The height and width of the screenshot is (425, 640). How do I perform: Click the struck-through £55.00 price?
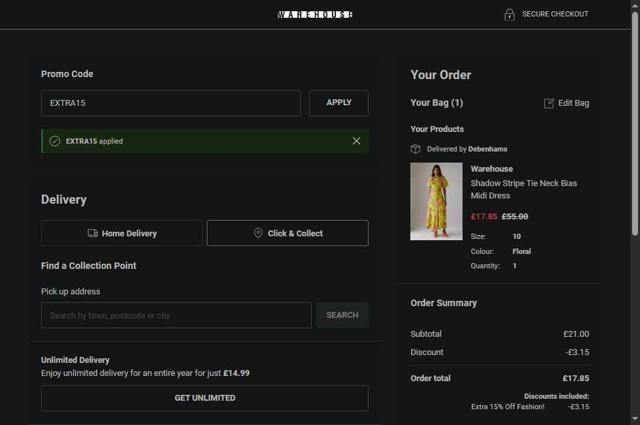(x=515, y=216)
